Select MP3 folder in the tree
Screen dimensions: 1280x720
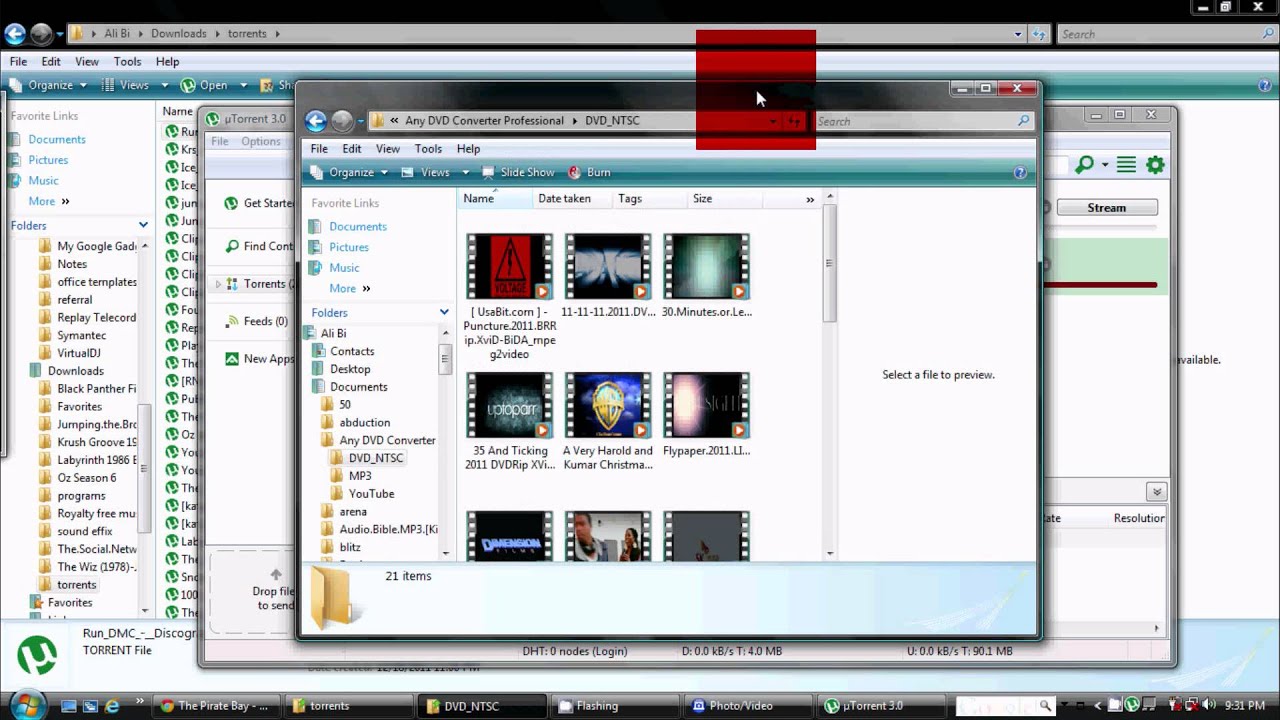coord(360,477)
